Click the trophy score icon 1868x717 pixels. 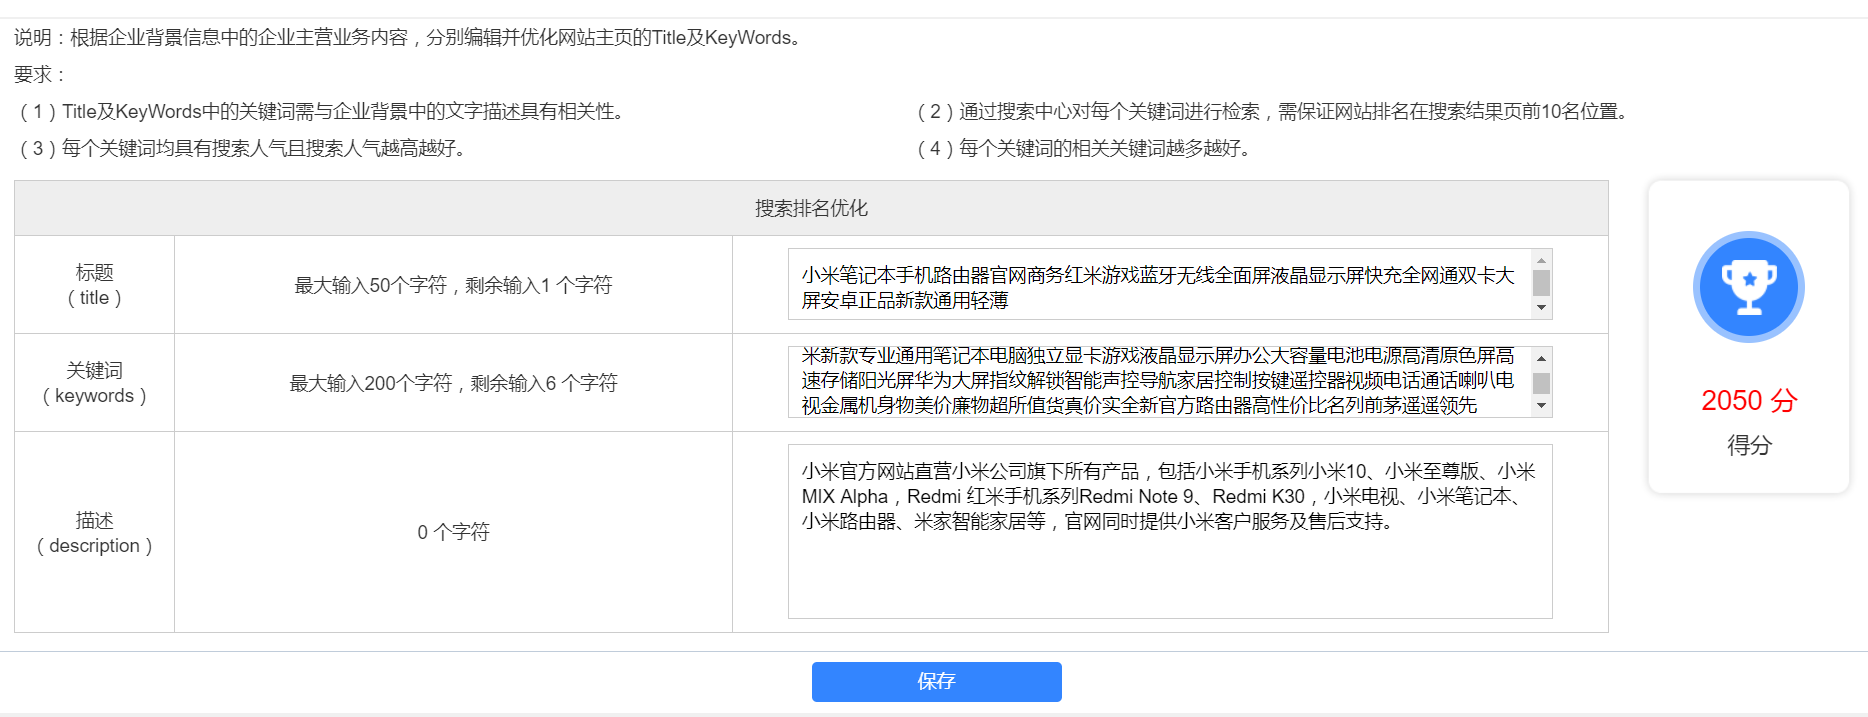point(1748,287)
